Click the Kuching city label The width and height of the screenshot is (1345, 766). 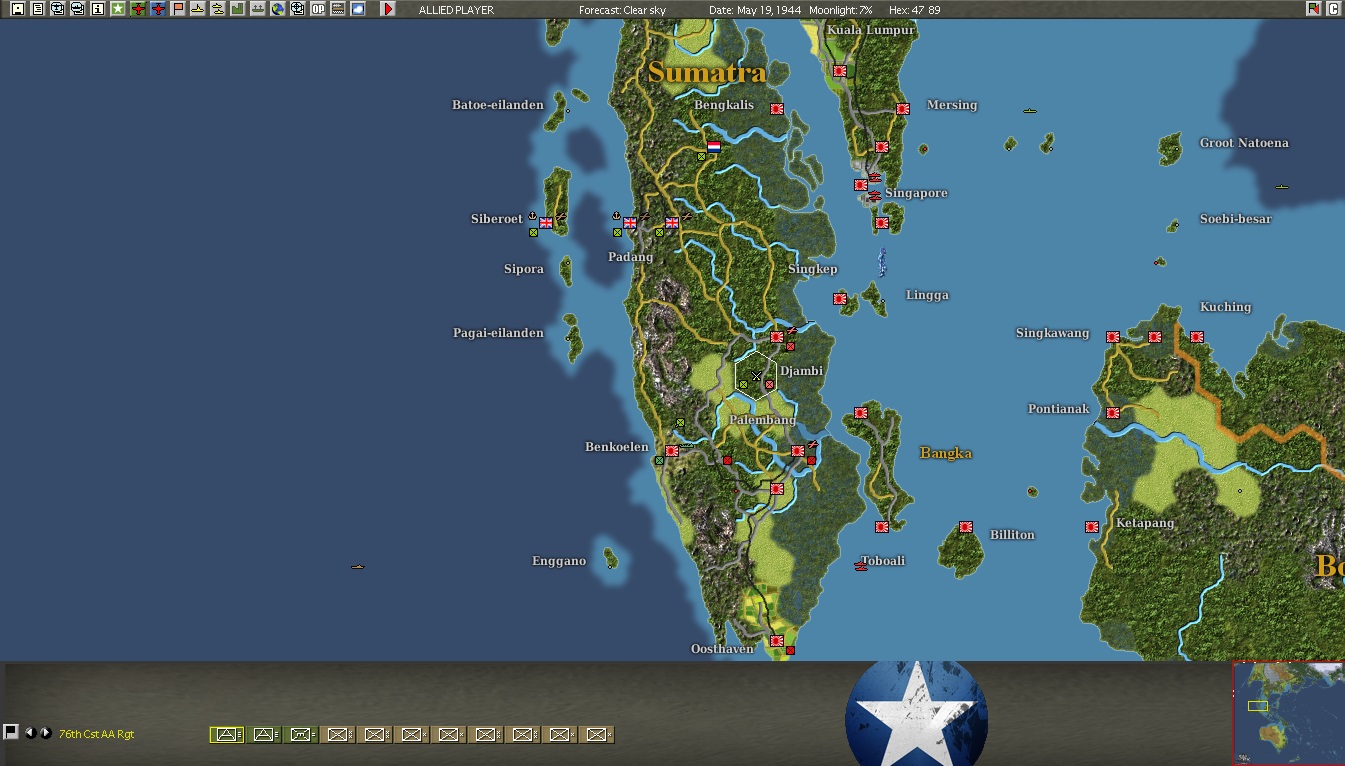(x=1226, y=307)
